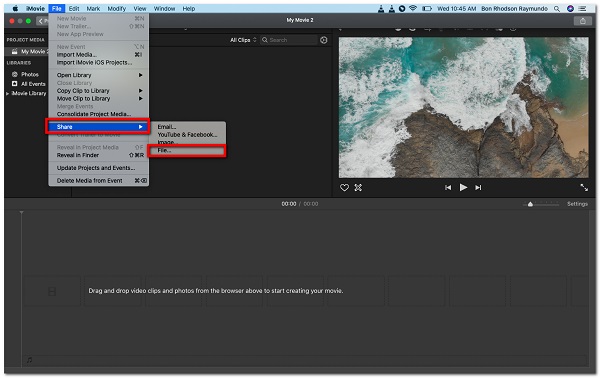Click the Projects back button
600x378 pixels.
tap(43, 21)
